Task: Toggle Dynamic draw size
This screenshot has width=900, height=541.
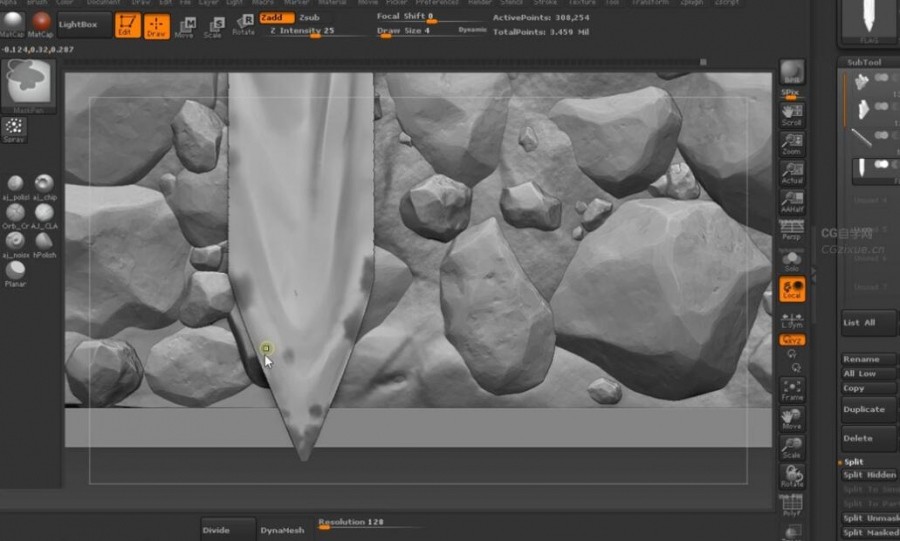Action: (x=472, y=30)
